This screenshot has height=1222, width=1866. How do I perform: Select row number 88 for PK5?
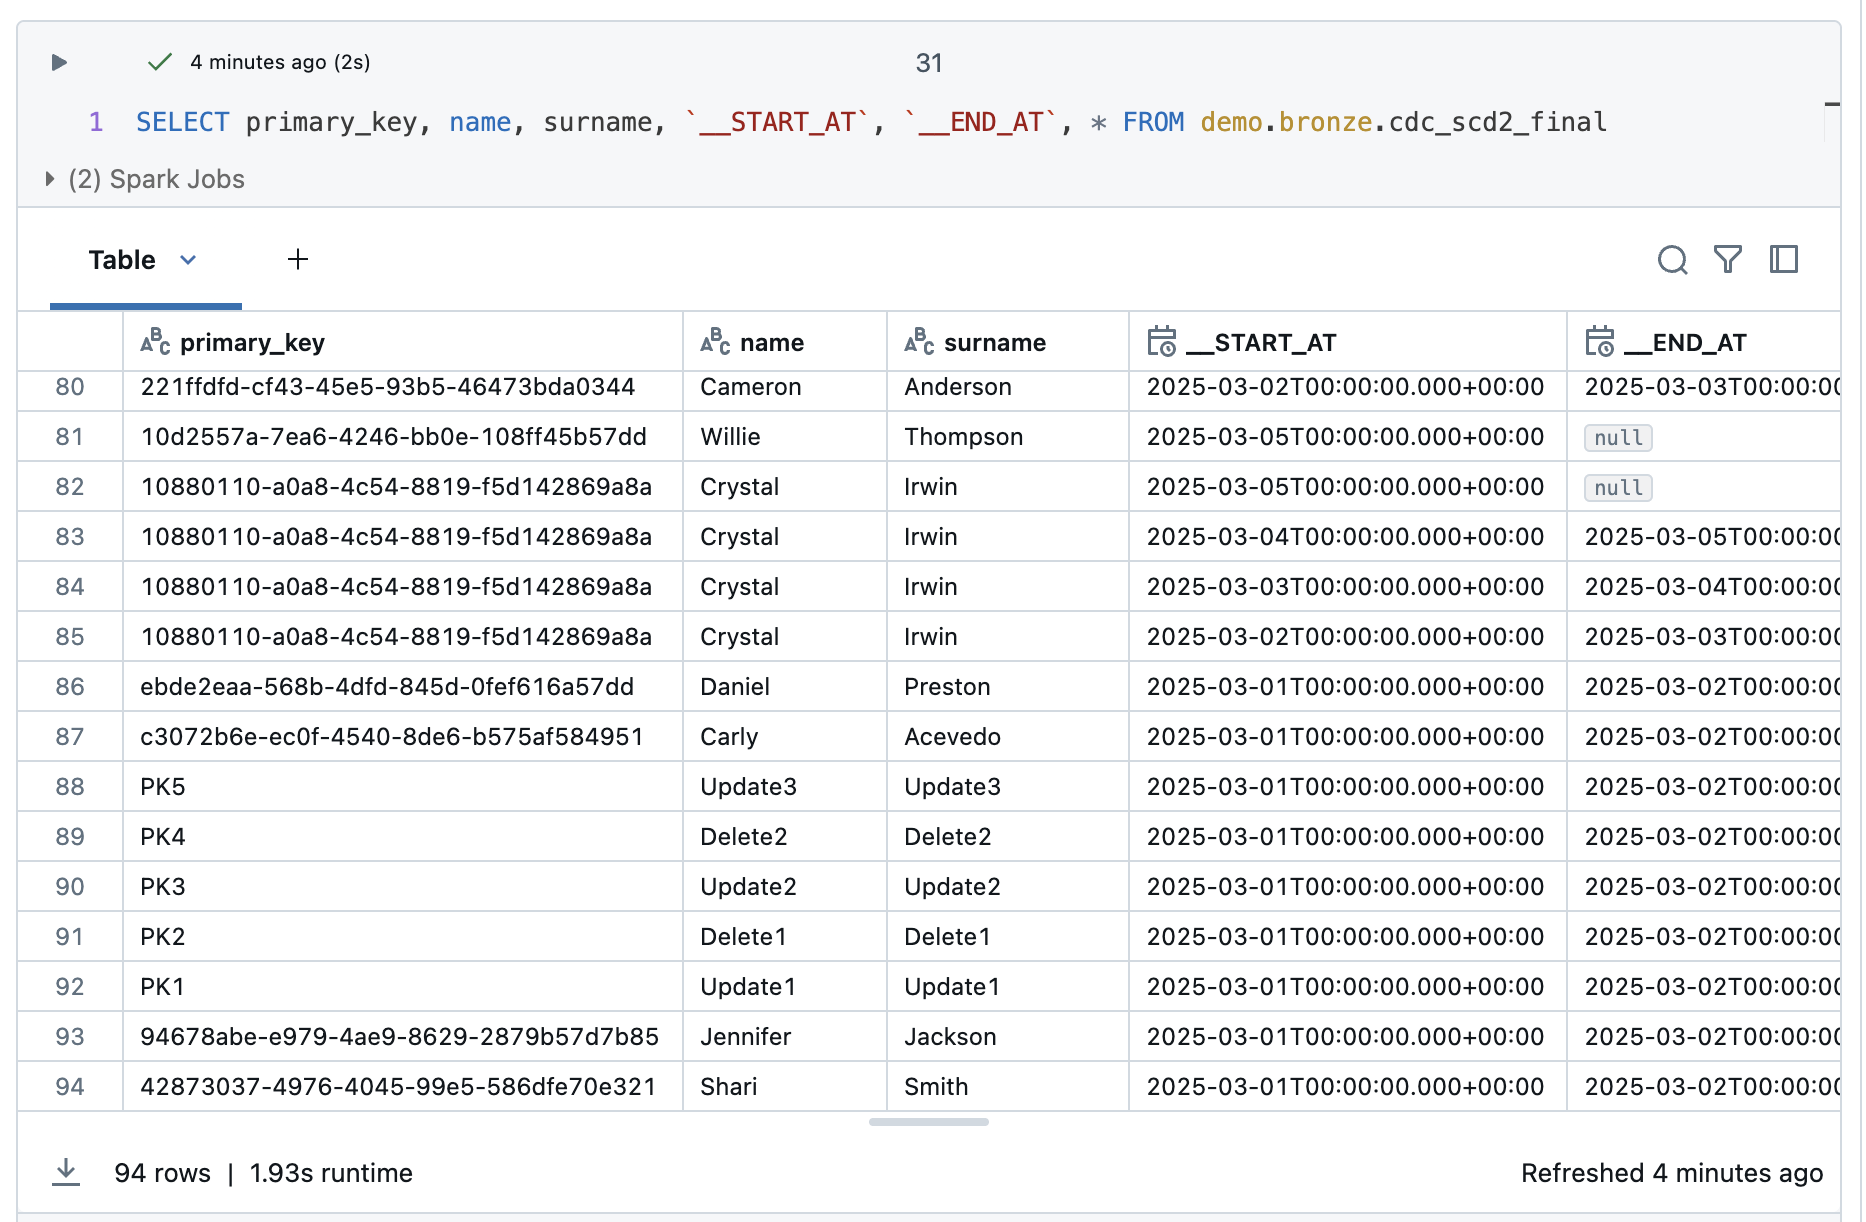pyautogui.click(x=70, y=787)
